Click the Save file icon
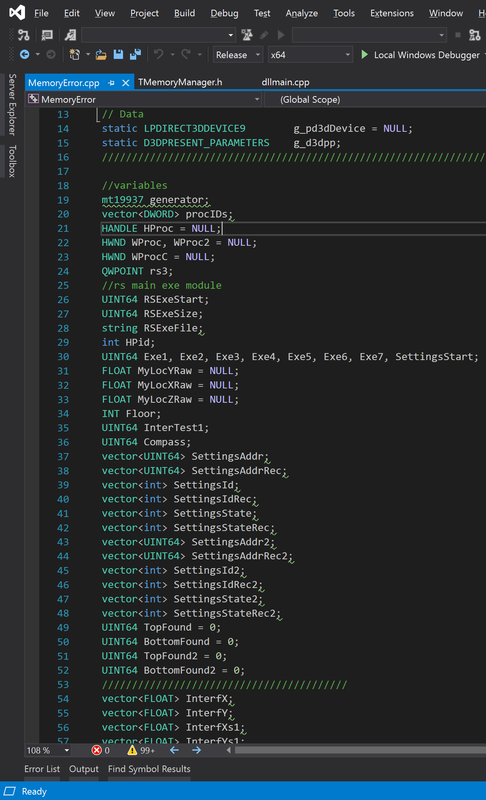Screen dimensions: 486x800 pos(118,55)
